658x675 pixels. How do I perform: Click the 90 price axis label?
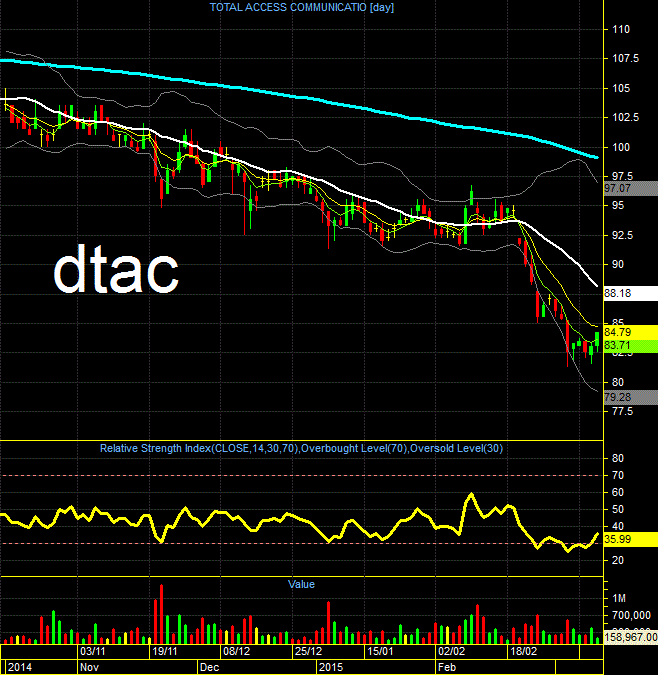pos(618,264)
